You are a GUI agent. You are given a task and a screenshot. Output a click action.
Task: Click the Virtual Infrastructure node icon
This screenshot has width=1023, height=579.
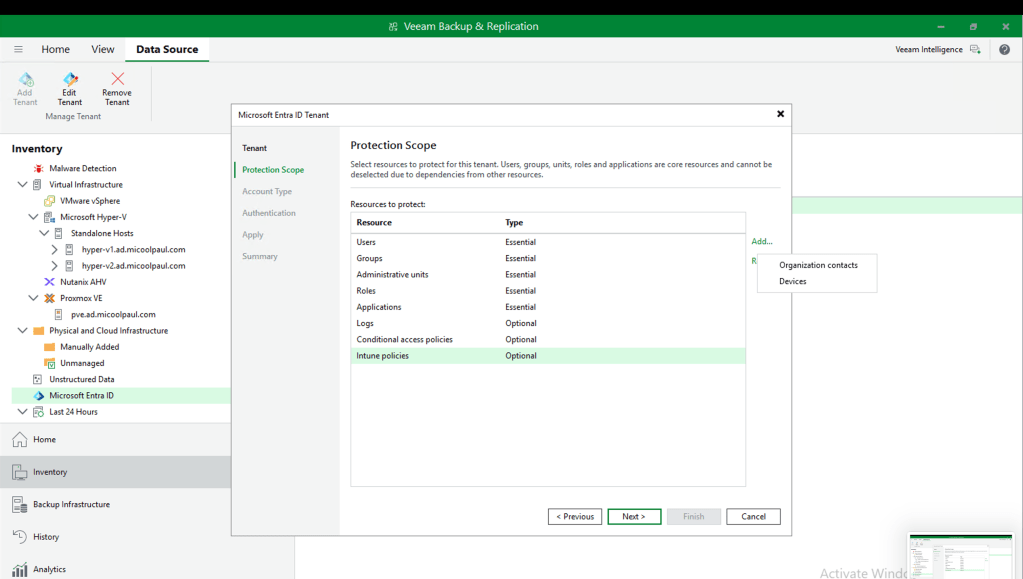click(x=37, y=185)
